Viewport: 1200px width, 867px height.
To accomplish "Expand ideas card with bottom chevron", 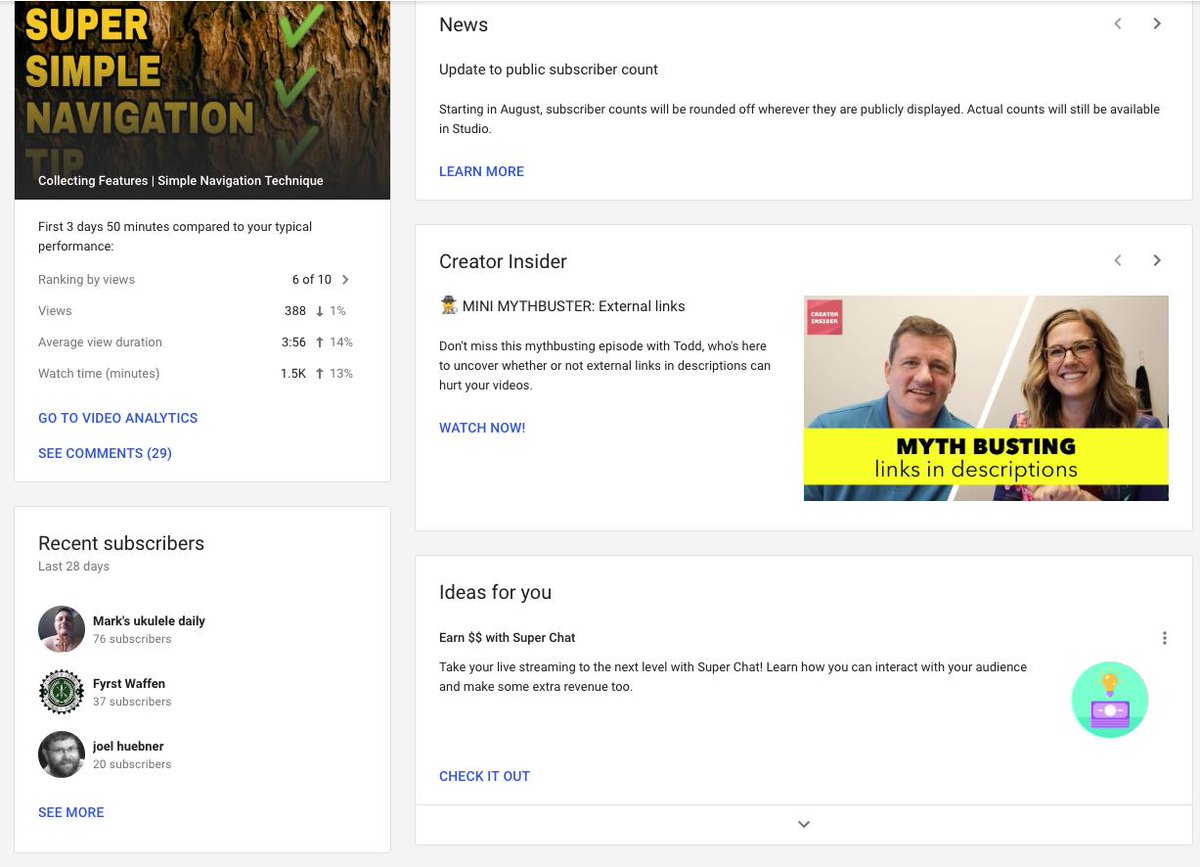I will click(803, 824).
